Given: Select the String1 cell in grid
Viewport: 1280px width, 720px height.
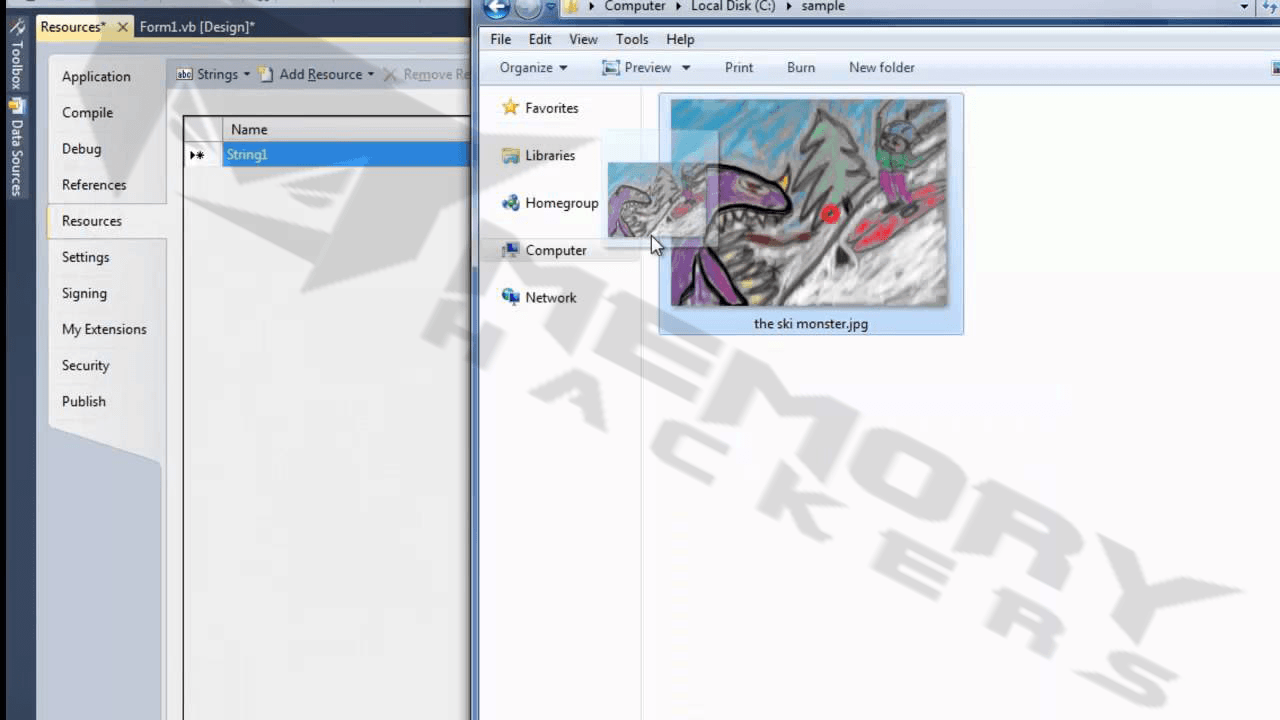Looking at the screenshot, I should 346,155.
